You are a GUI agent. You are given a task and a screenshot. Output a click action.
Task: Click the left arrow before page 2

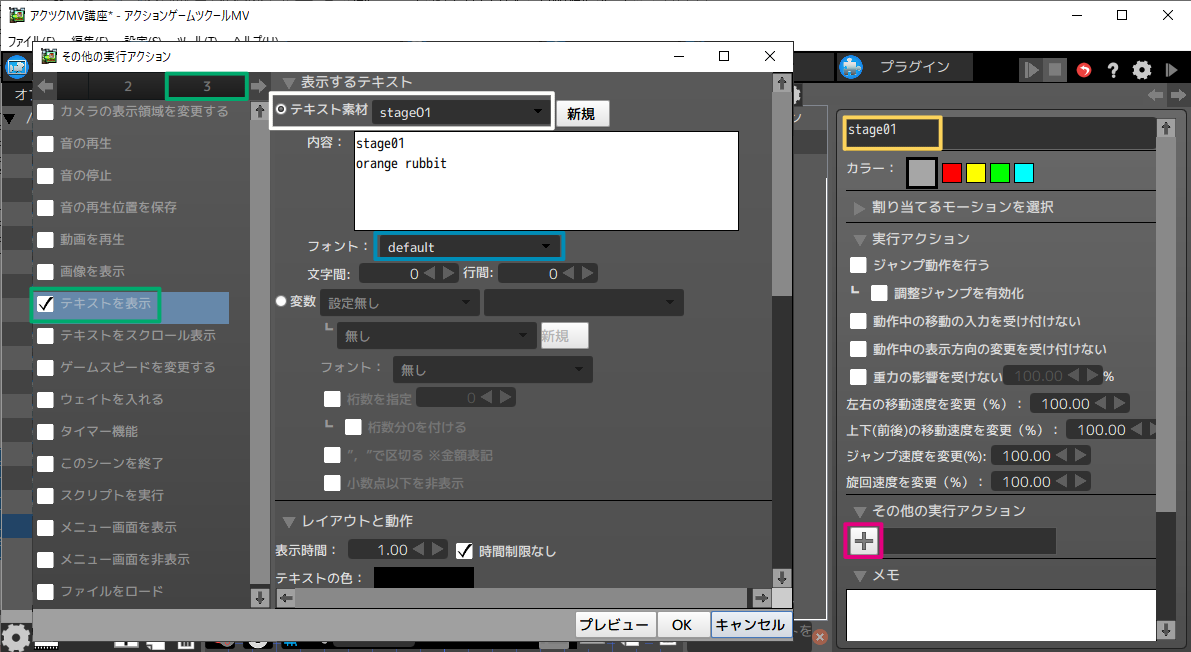click(46, 86)
